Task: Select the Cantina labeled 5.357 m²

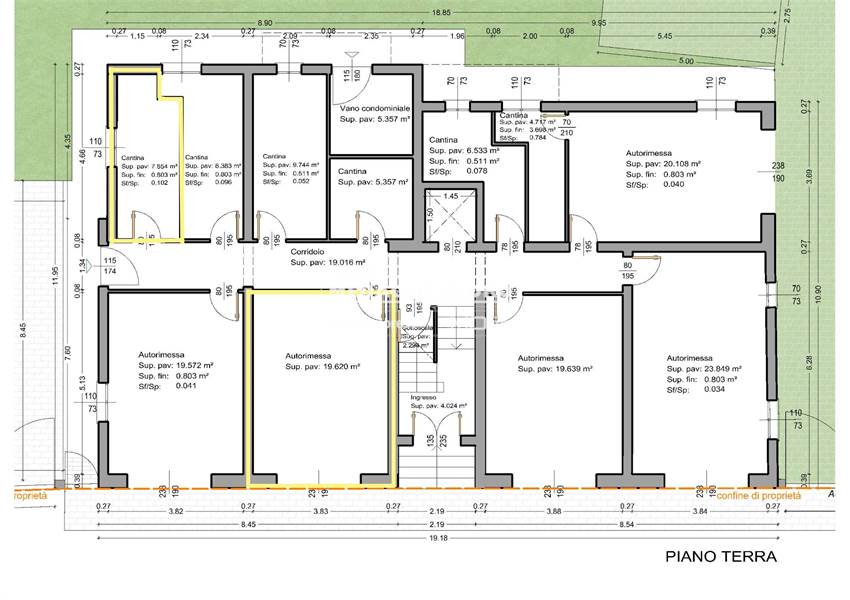Action: click(x=367, y=178)
